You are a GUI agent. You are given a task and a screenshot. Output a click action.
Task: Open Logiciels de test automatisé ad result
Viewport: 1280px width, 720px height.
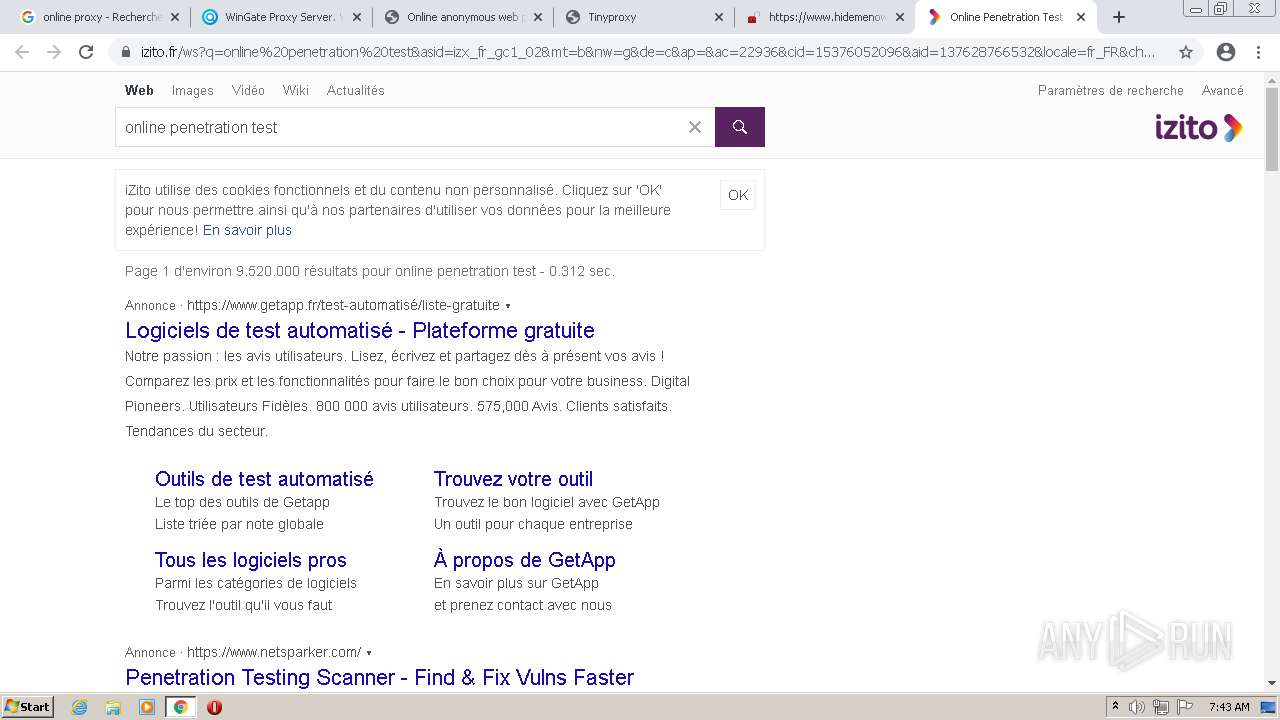point(360,330)
